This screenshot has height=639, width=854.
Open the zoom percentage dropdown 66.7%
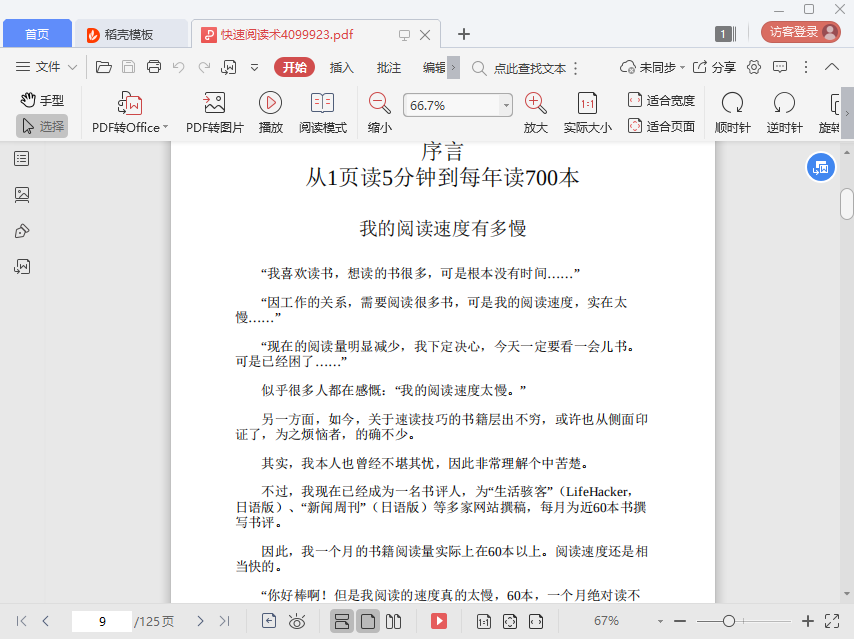[x=506, y=105]
